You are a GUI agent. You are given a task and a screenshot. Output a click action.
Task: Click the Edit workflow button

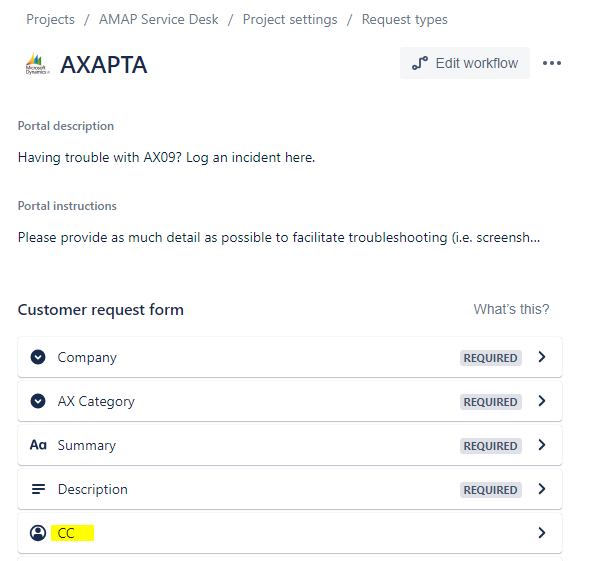click(464, 63)
